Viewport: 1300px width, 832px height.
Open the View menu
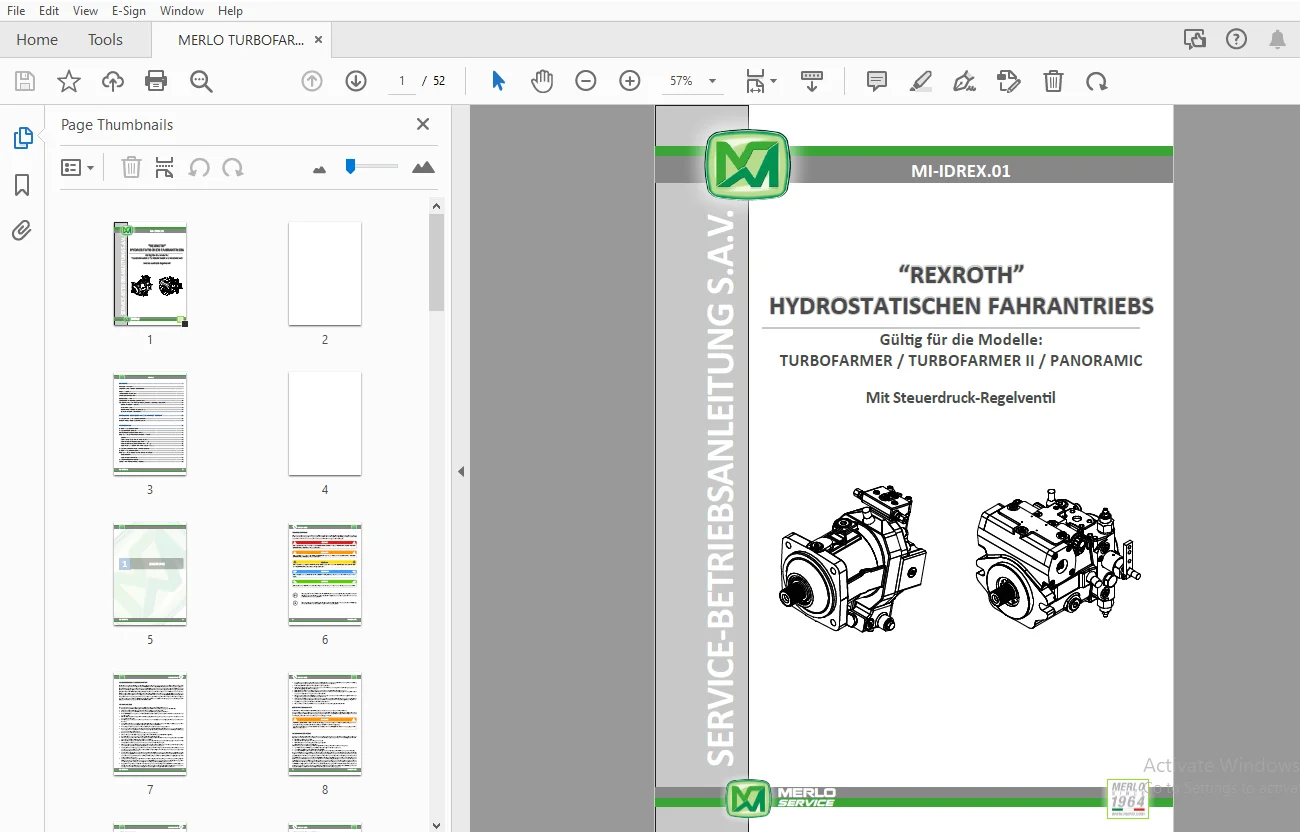[85, 11]
